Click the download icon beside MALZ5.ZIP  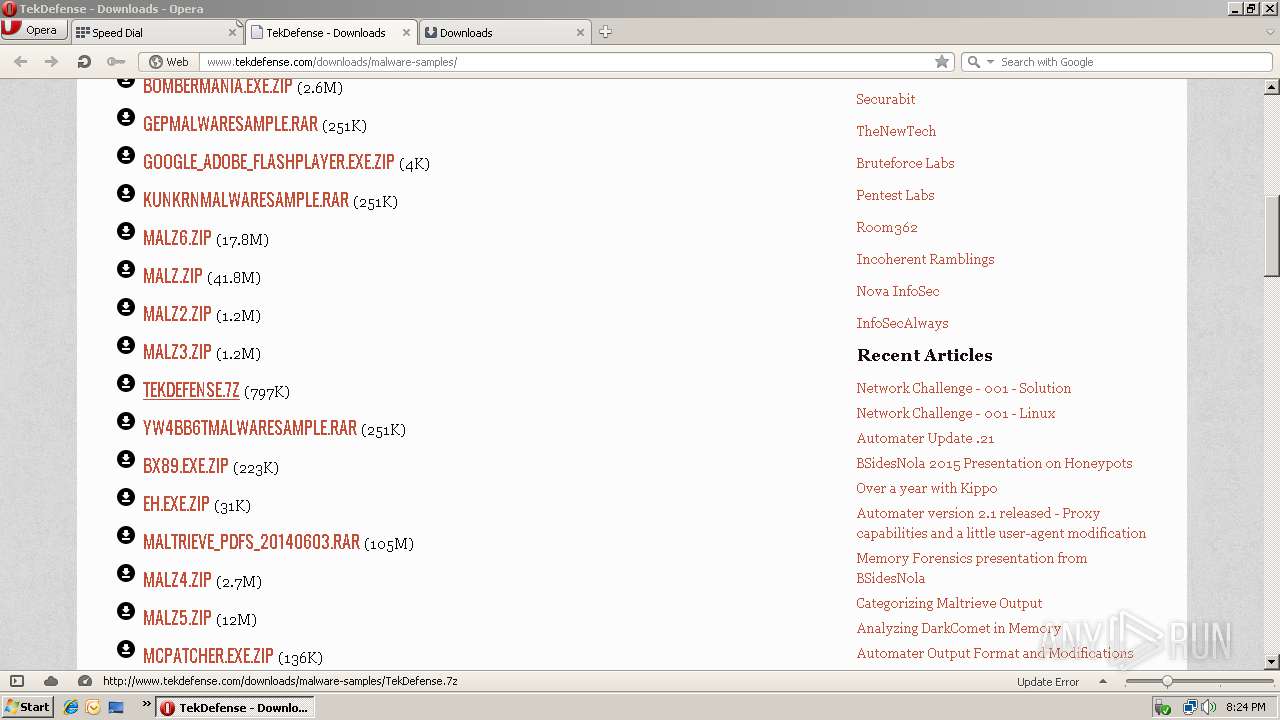[126, 611]
